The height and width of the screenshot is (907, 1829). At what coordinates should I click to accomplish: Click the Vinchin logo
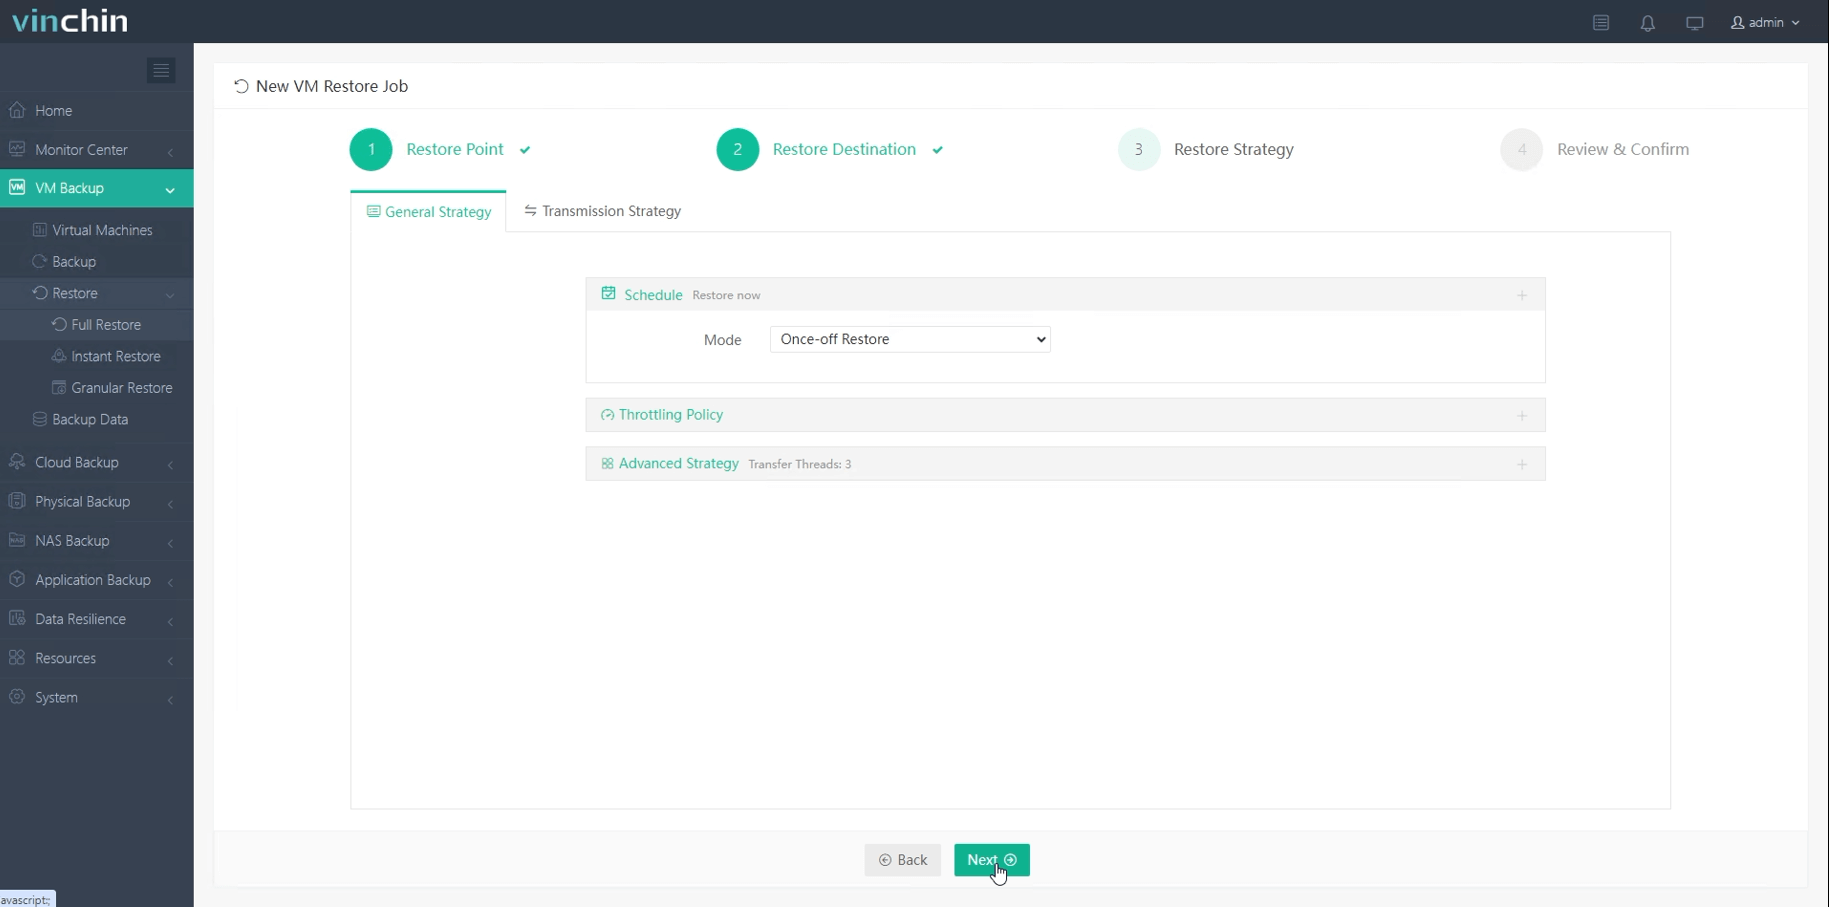(x=70, y=21)
